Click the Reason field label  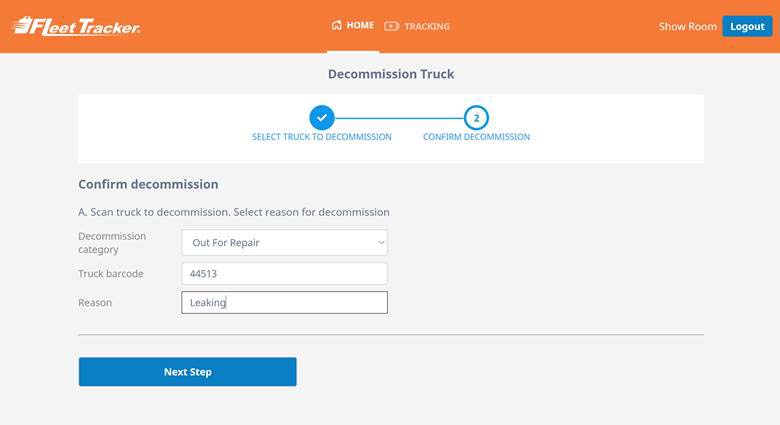[95, 302]
